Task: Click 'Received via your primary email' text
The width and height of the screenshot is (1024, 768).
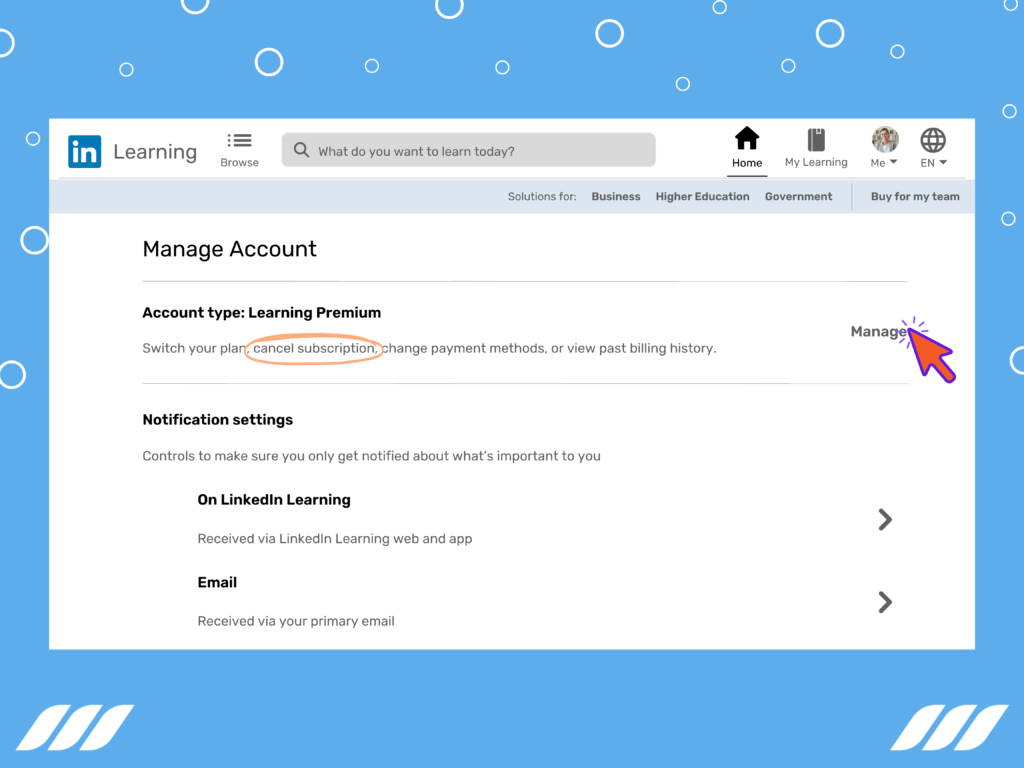Action: (x=296, y=621)
